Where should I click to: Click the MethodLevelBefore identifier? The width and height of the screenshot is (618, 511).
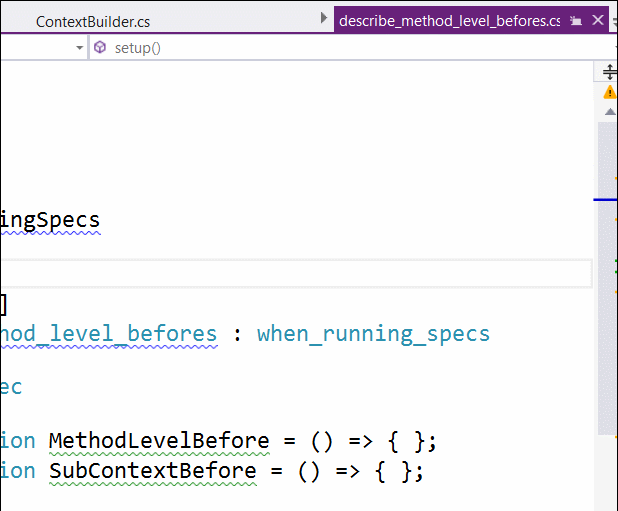tap(159, 440)
